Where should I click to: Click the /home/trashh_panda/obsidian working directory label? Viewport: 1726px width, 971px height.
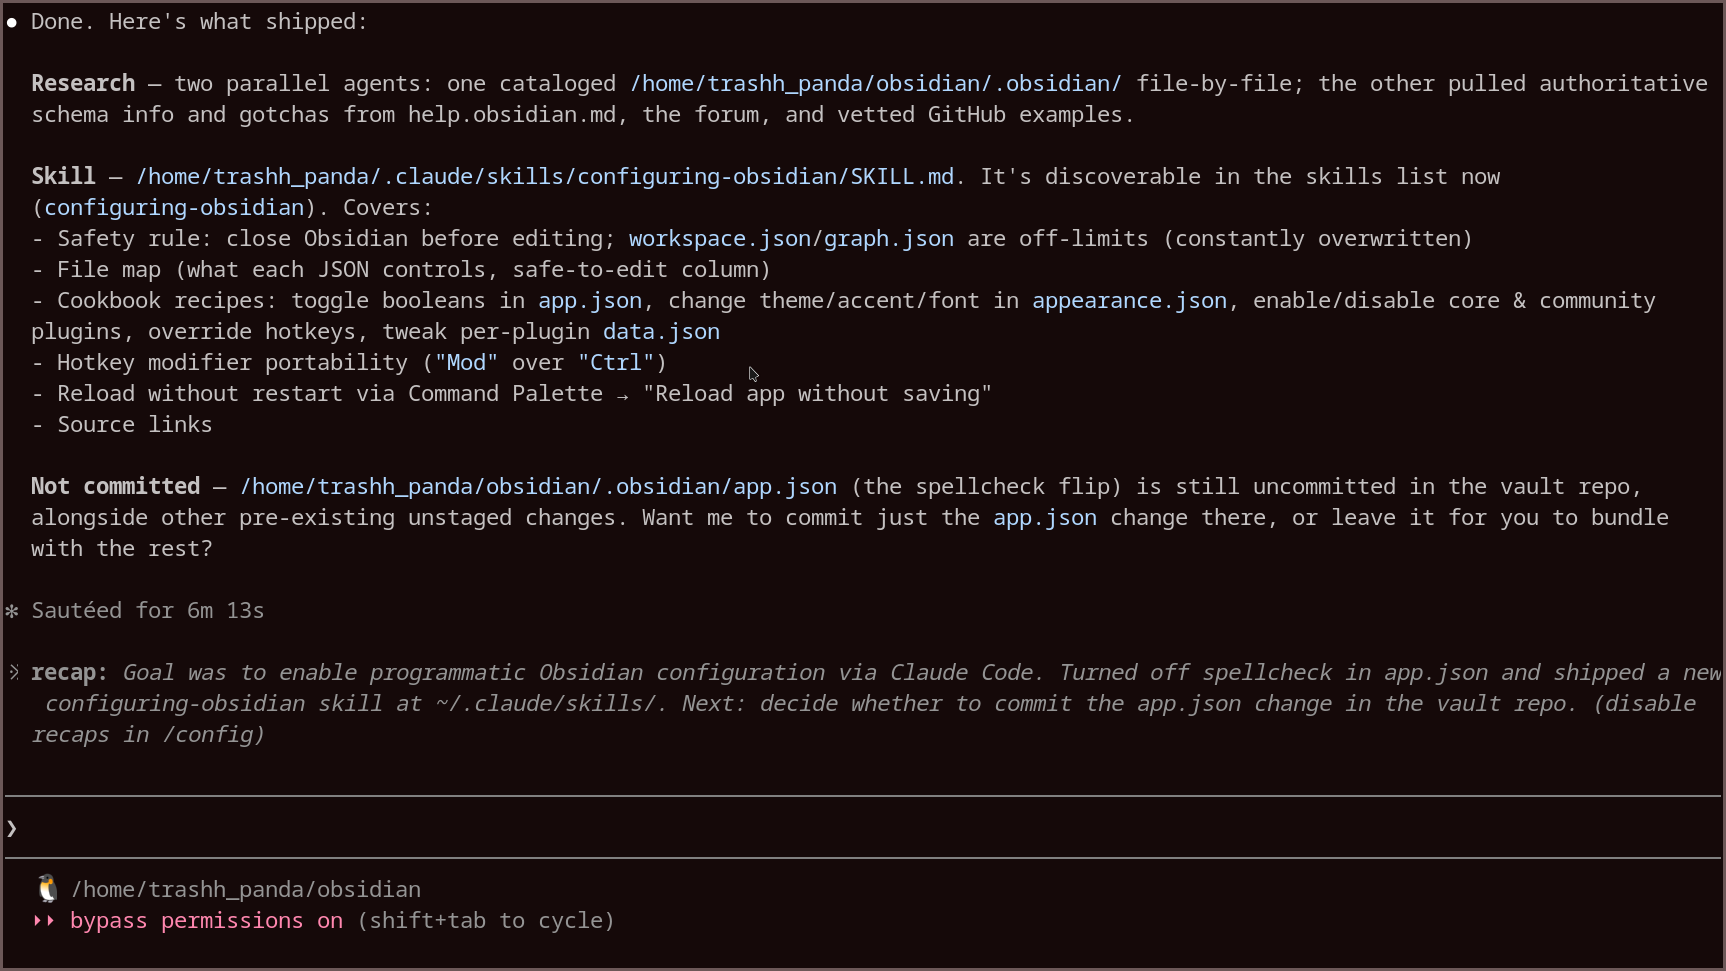tap(246, 889)
